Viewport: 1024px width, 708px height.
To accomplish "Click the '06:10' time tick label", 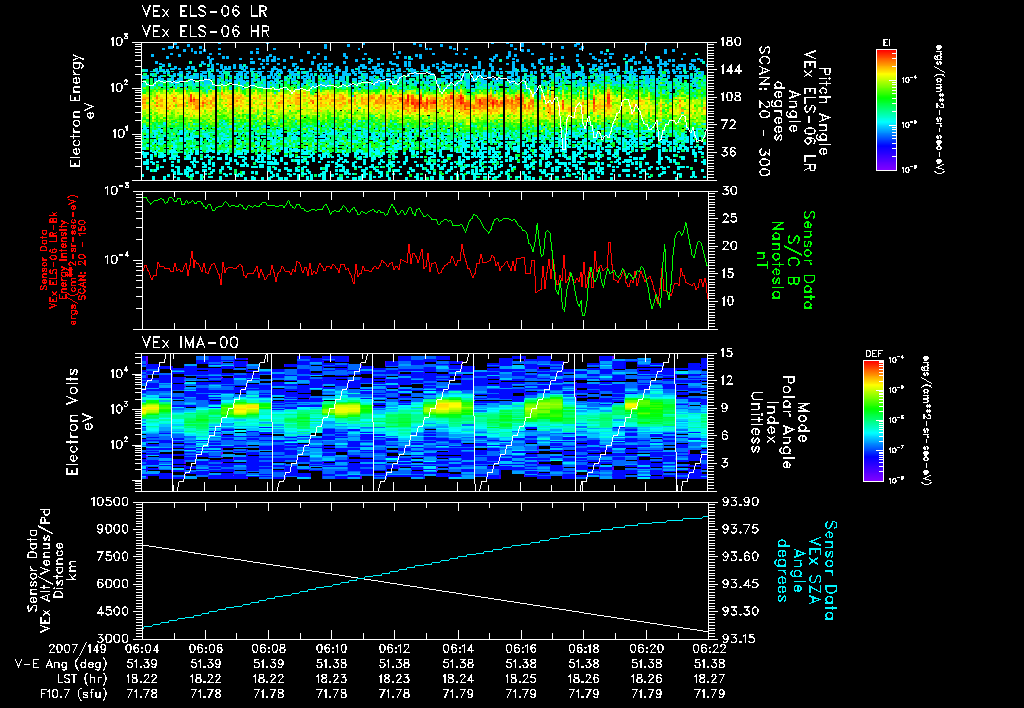I will [x=331, y=649].
